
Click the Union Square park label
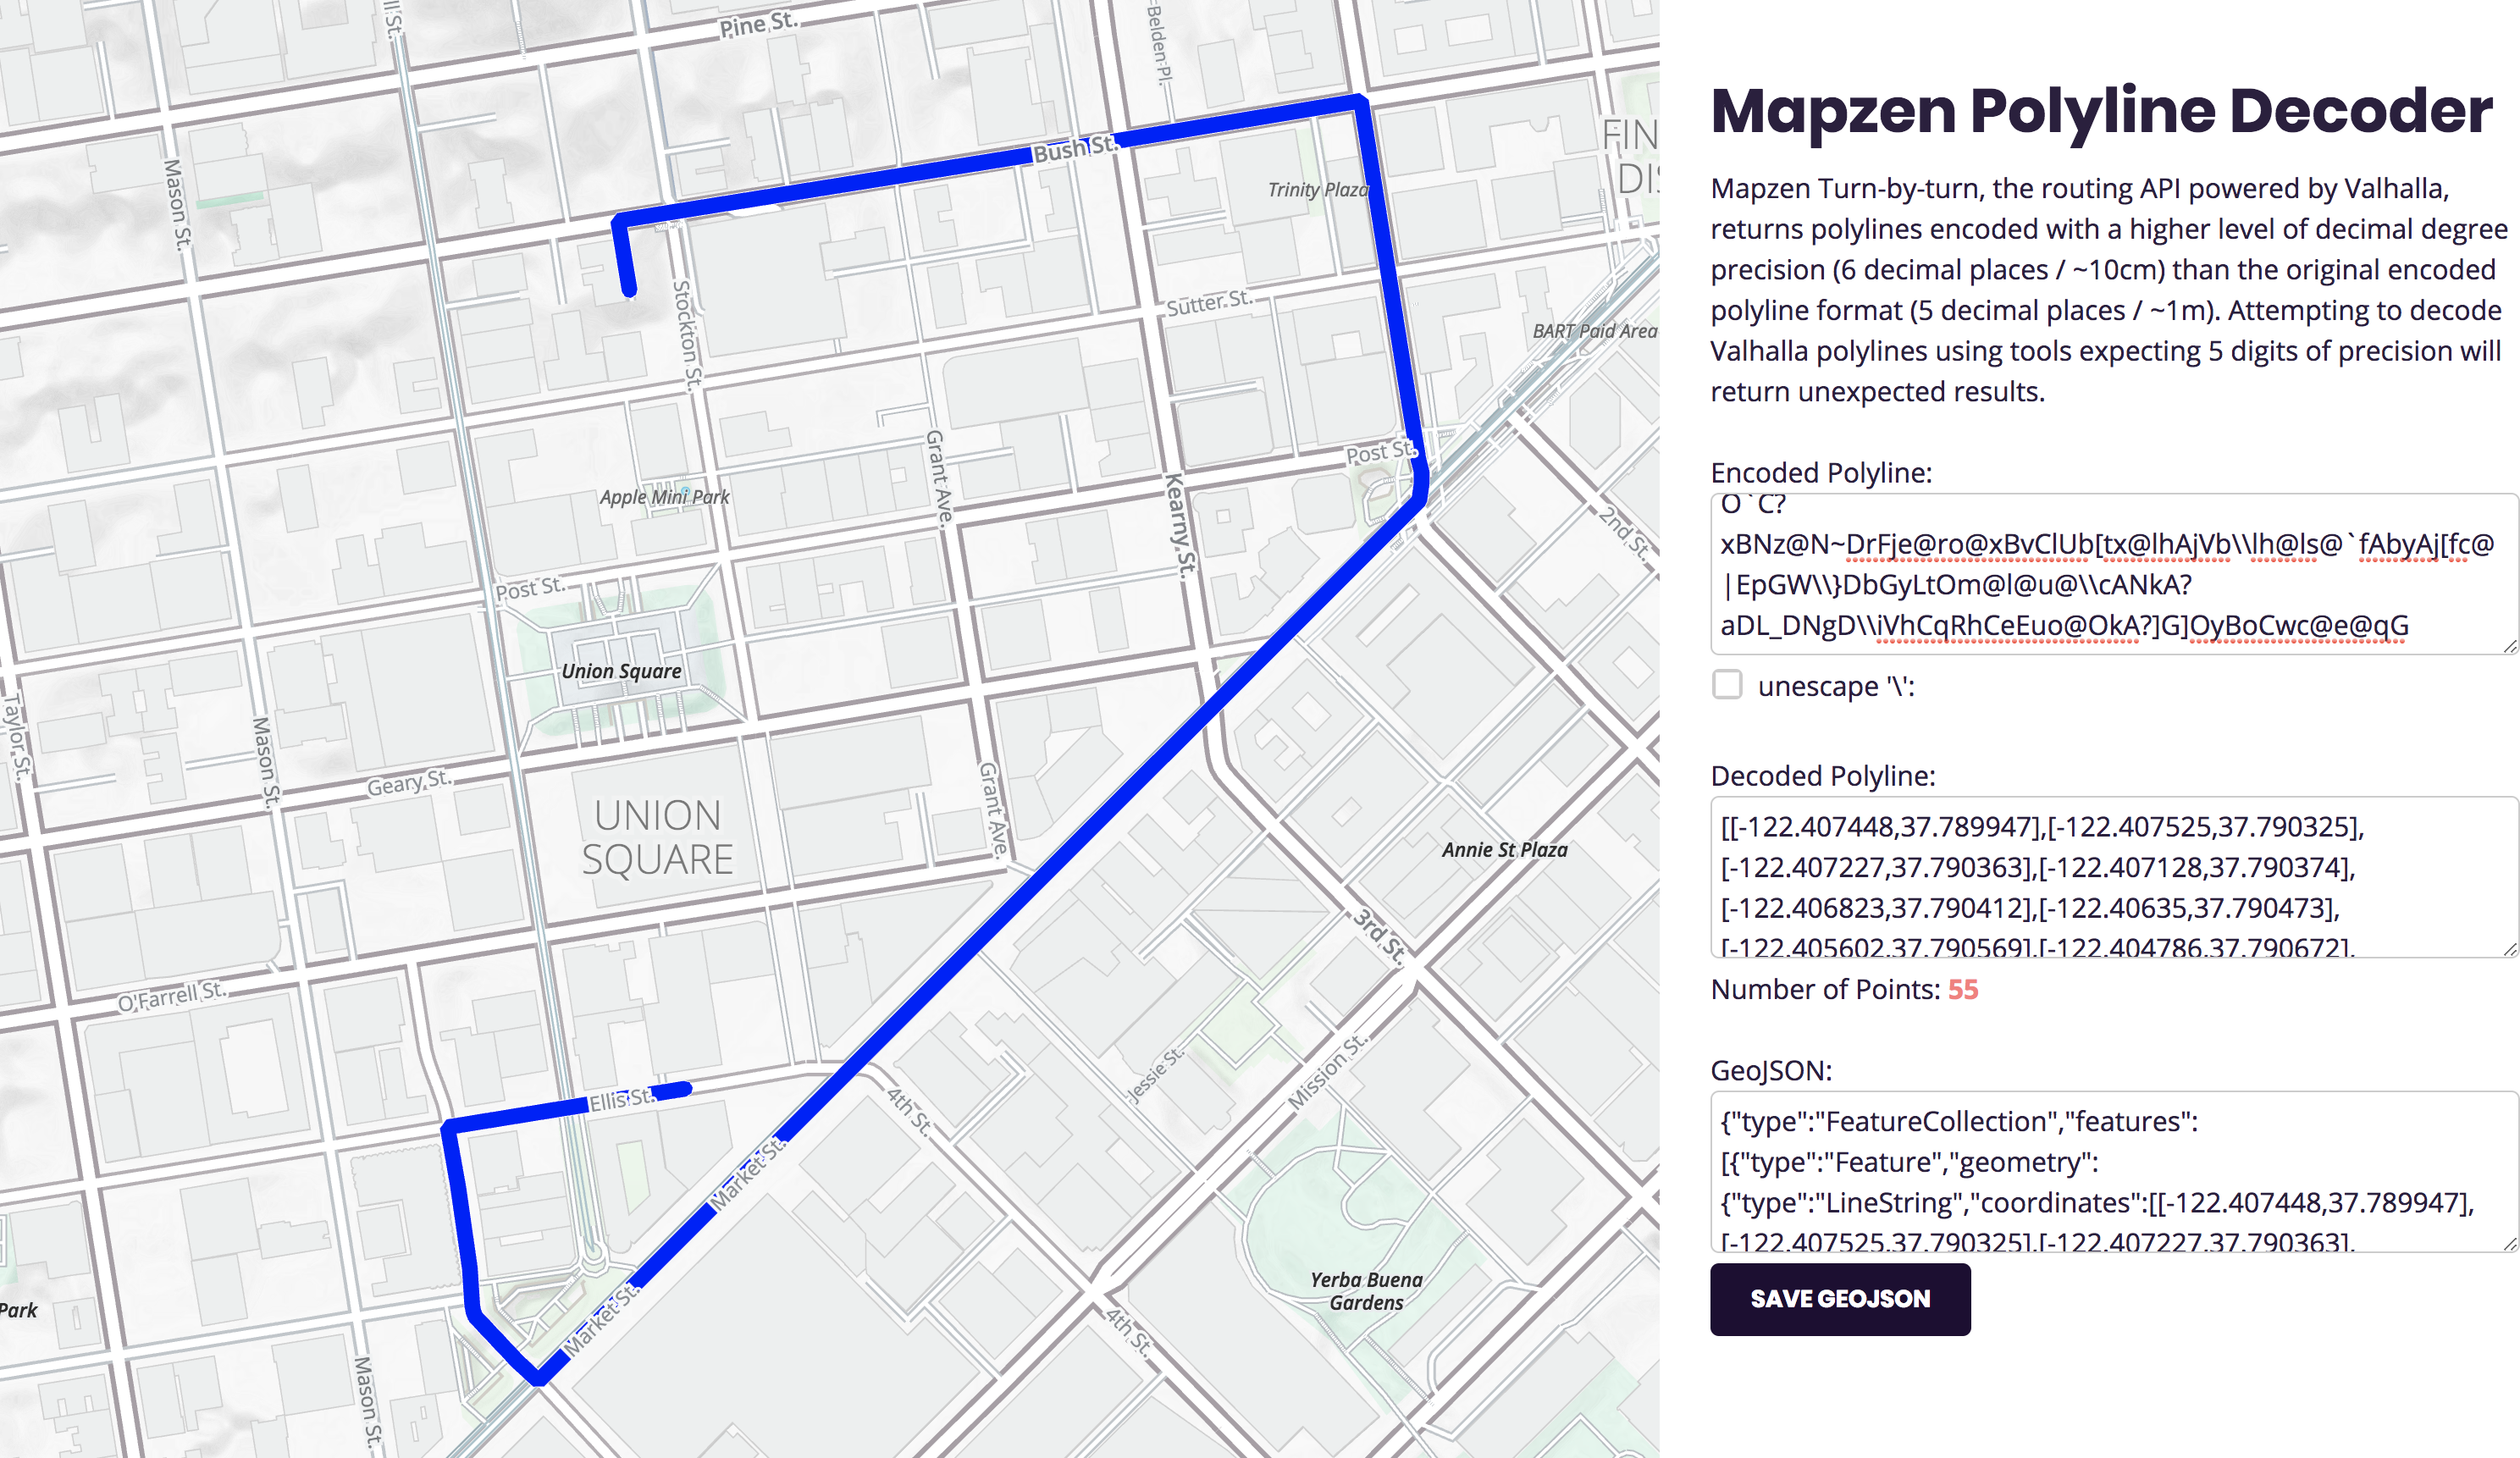tap(621, 671)
